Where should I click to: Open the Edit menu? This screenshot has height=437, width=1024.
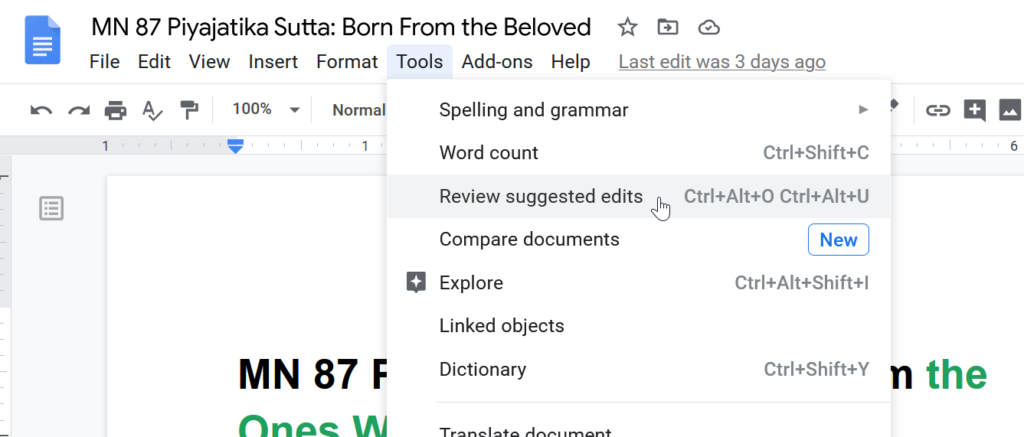tap(154, 62)
